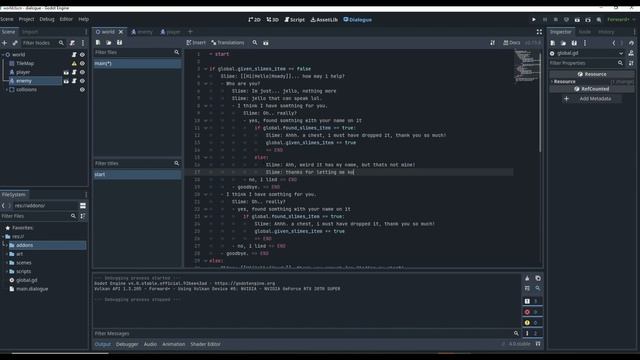Create new resource in Inspector
Screen dimensions: 640x360
click(x=553, y=43)
